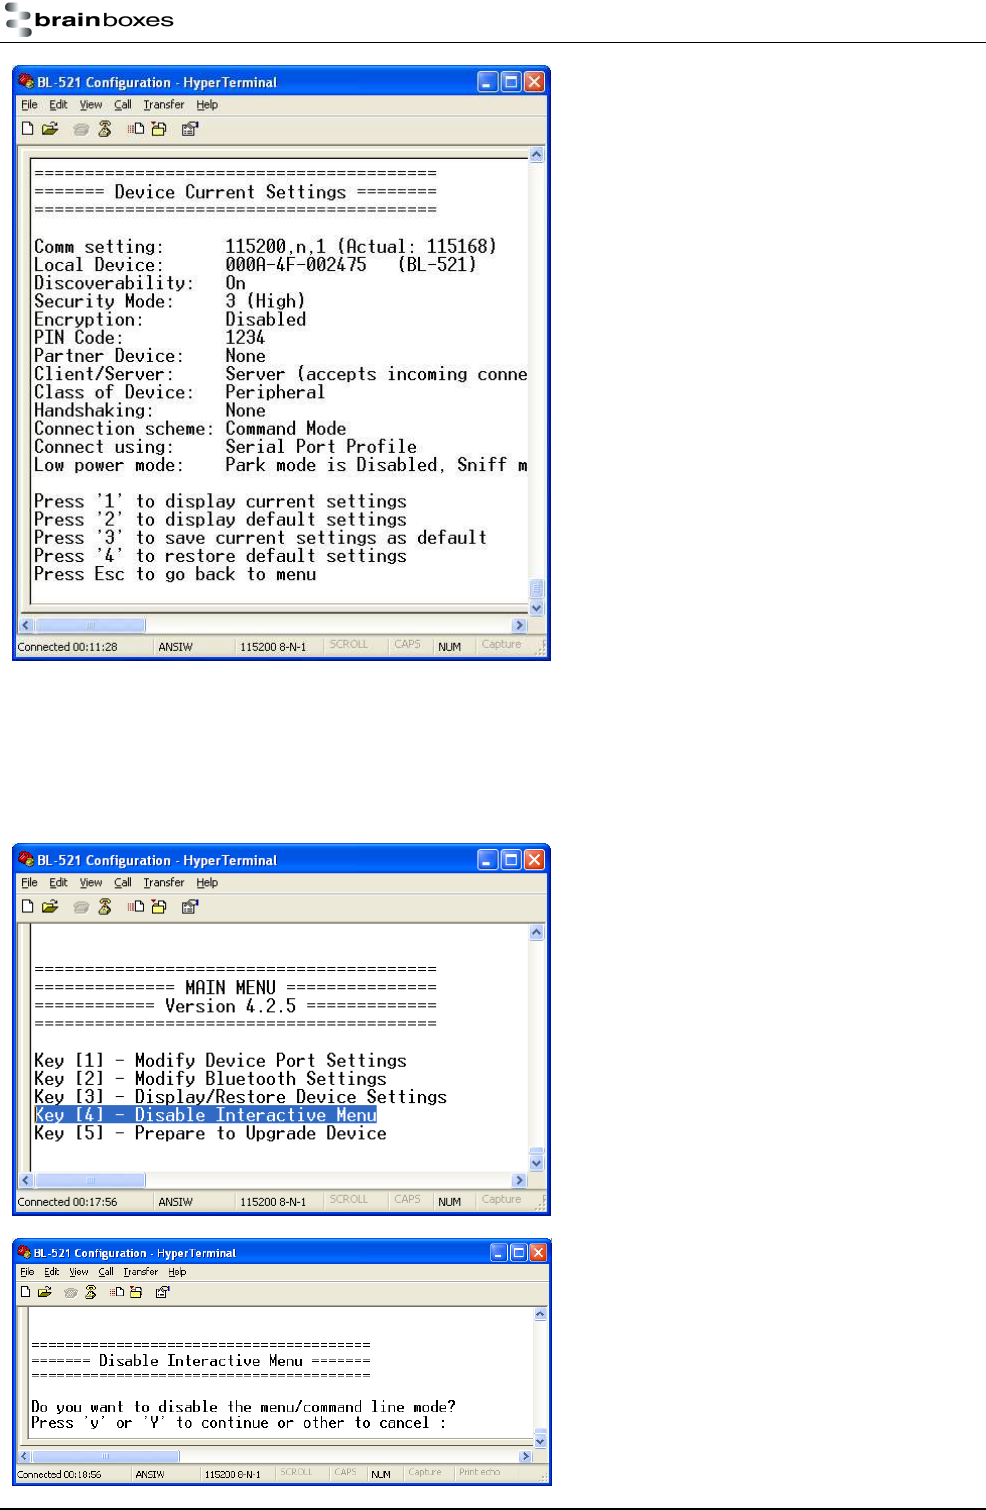The width and height of the screenshot is (986, 1510).
Task: Click '115200 8-N-1' in MAIN MENU window status bar
Action: pos(273,1202)
